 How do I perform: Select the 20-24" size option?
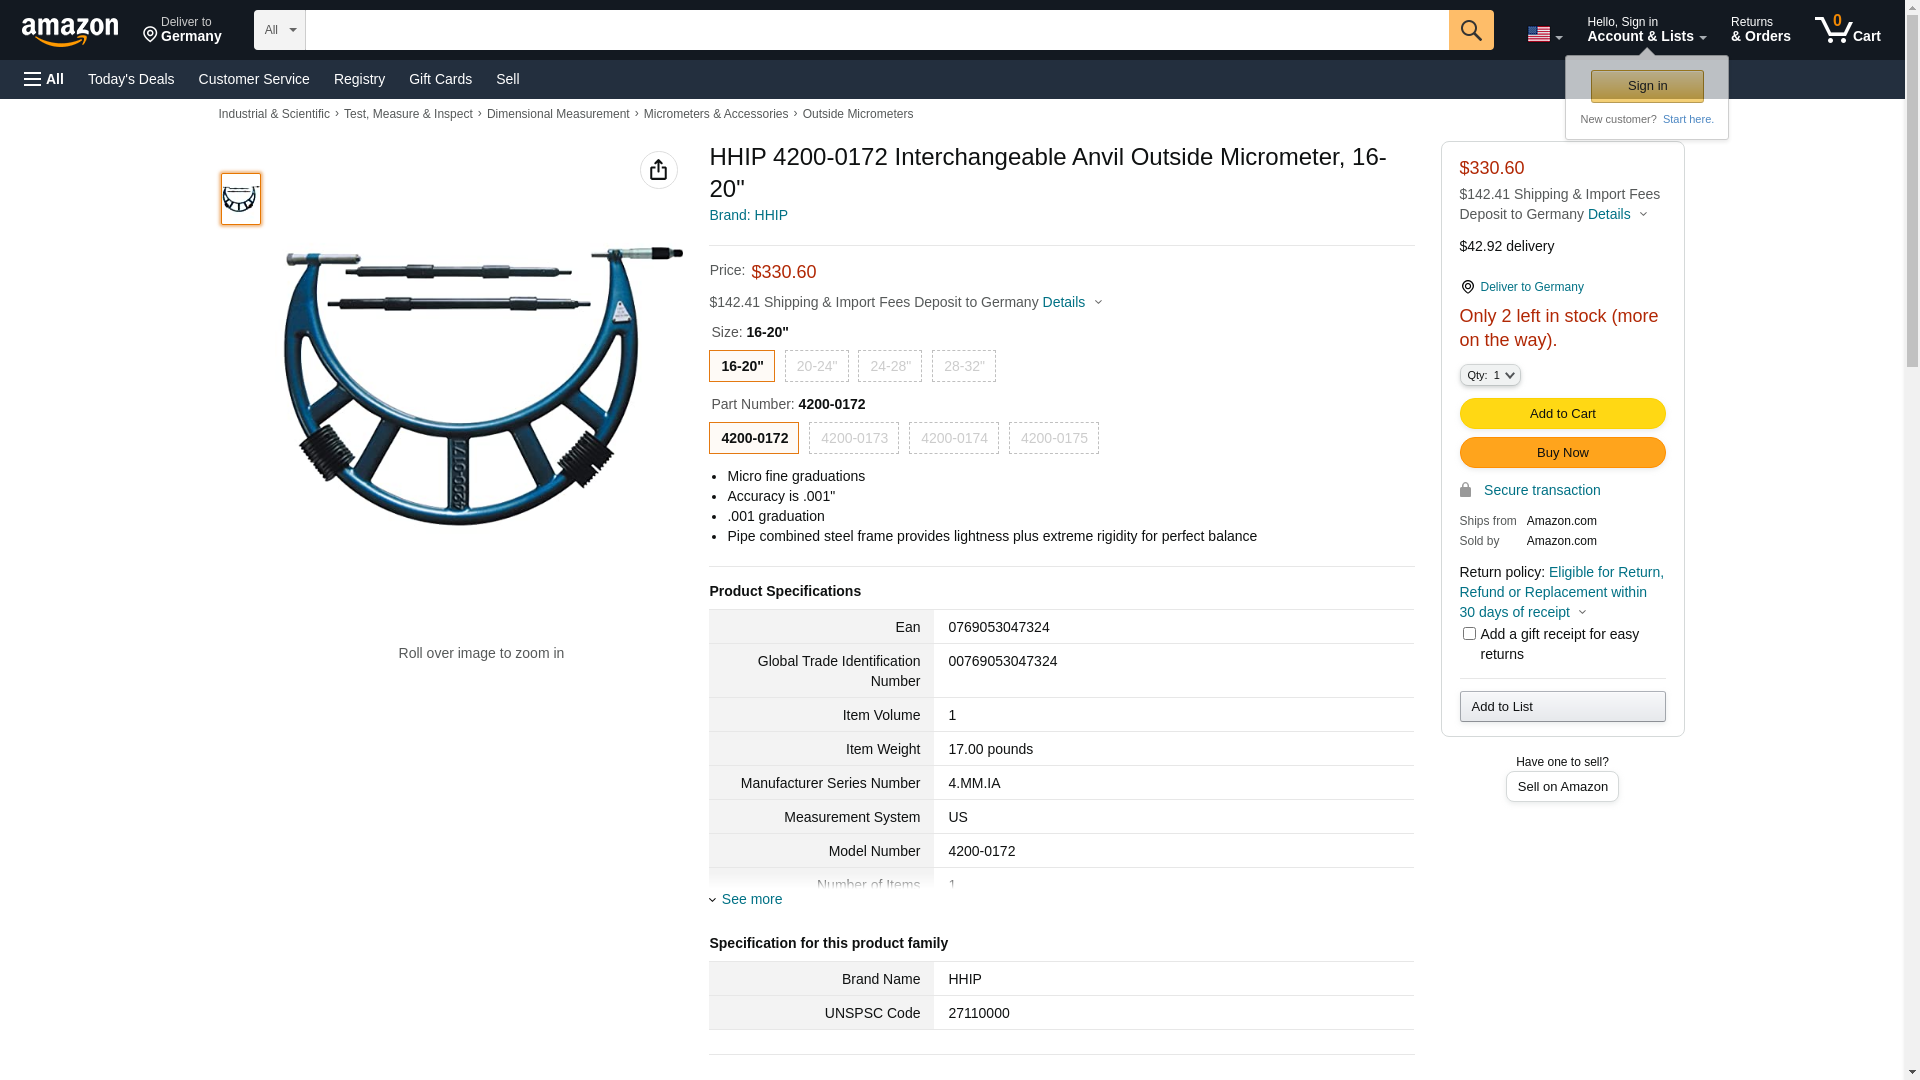click(816, 366)
